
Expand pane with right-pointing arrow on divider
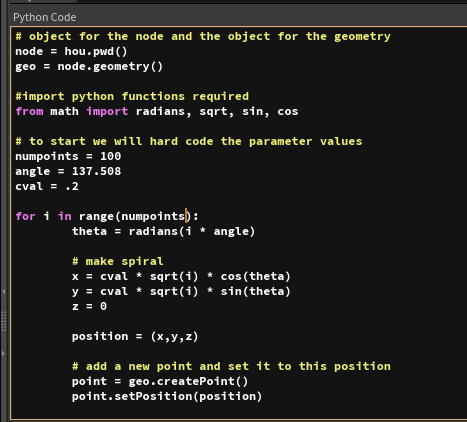pos(4,353)
